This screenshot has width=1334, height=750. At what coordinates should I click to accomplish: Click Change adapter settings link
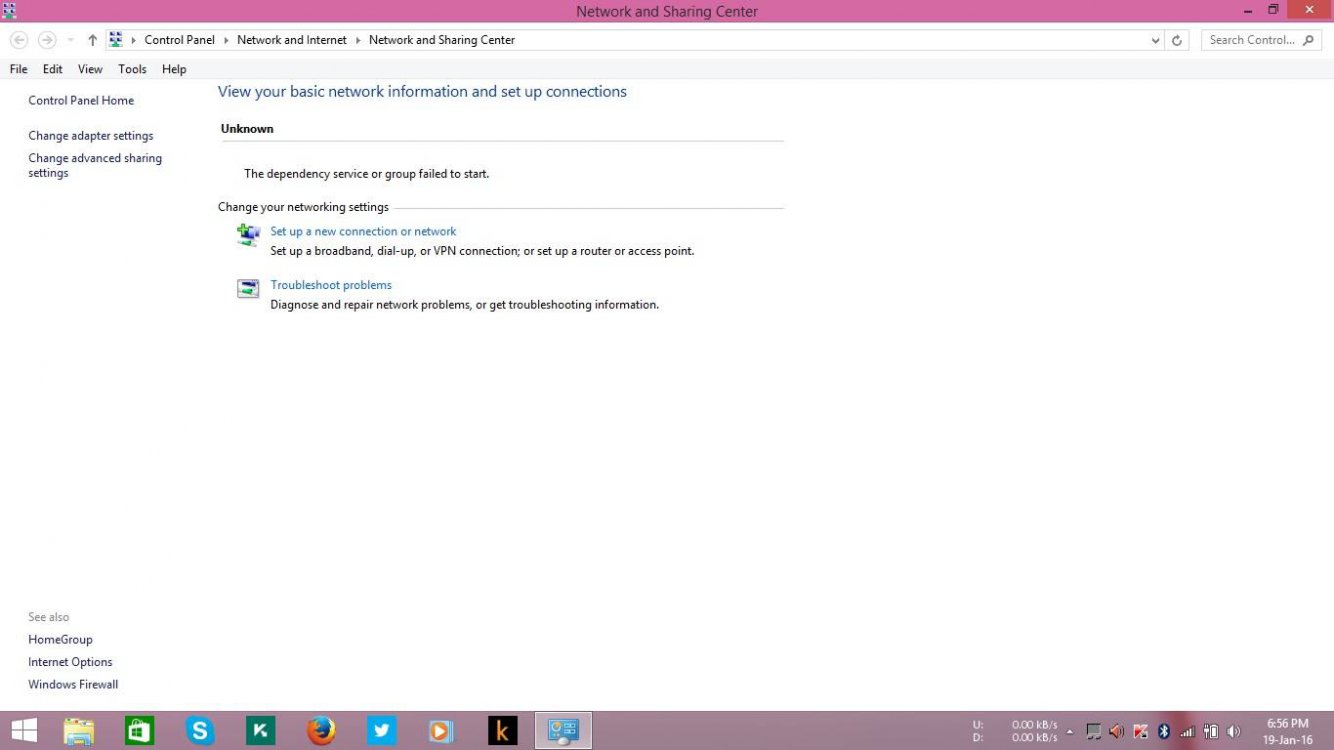coord(91,136)
